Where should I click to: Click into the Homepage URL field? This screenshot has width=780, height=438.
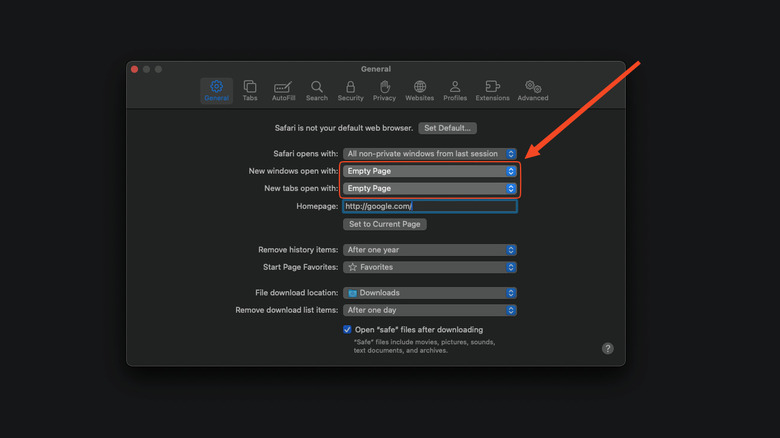point(430,206)
